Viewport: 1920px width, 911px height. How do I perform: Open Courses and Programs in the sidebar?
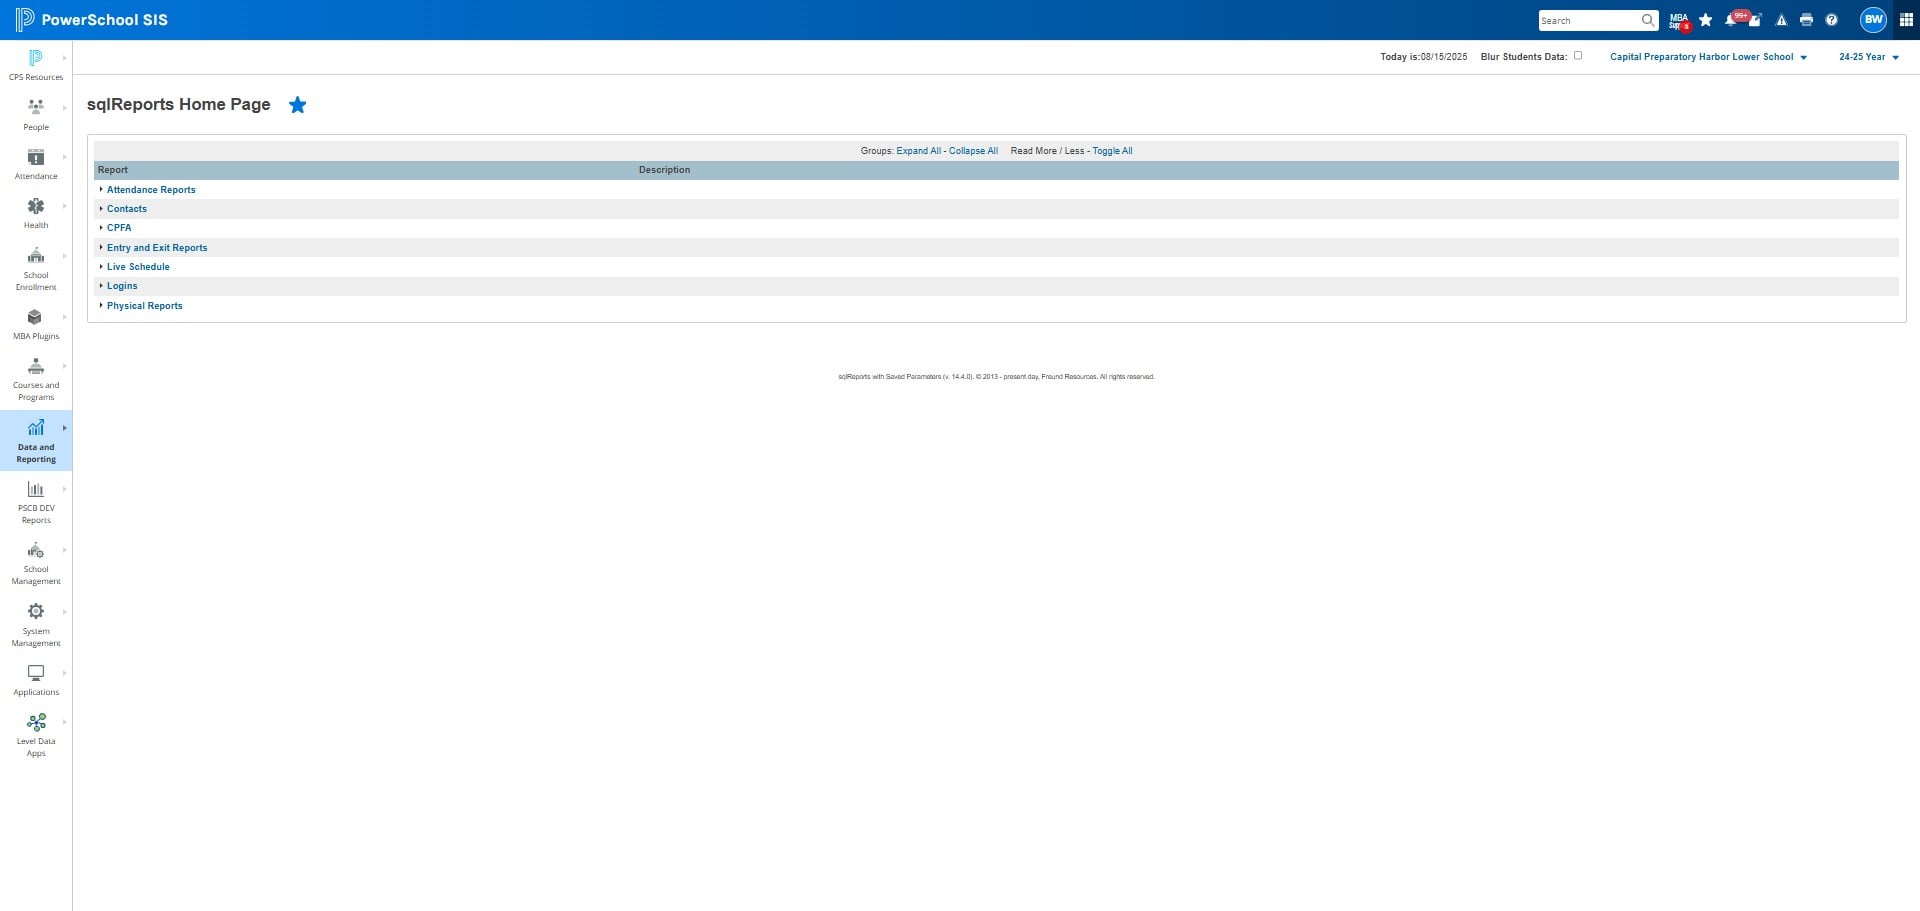pos(36,379)
